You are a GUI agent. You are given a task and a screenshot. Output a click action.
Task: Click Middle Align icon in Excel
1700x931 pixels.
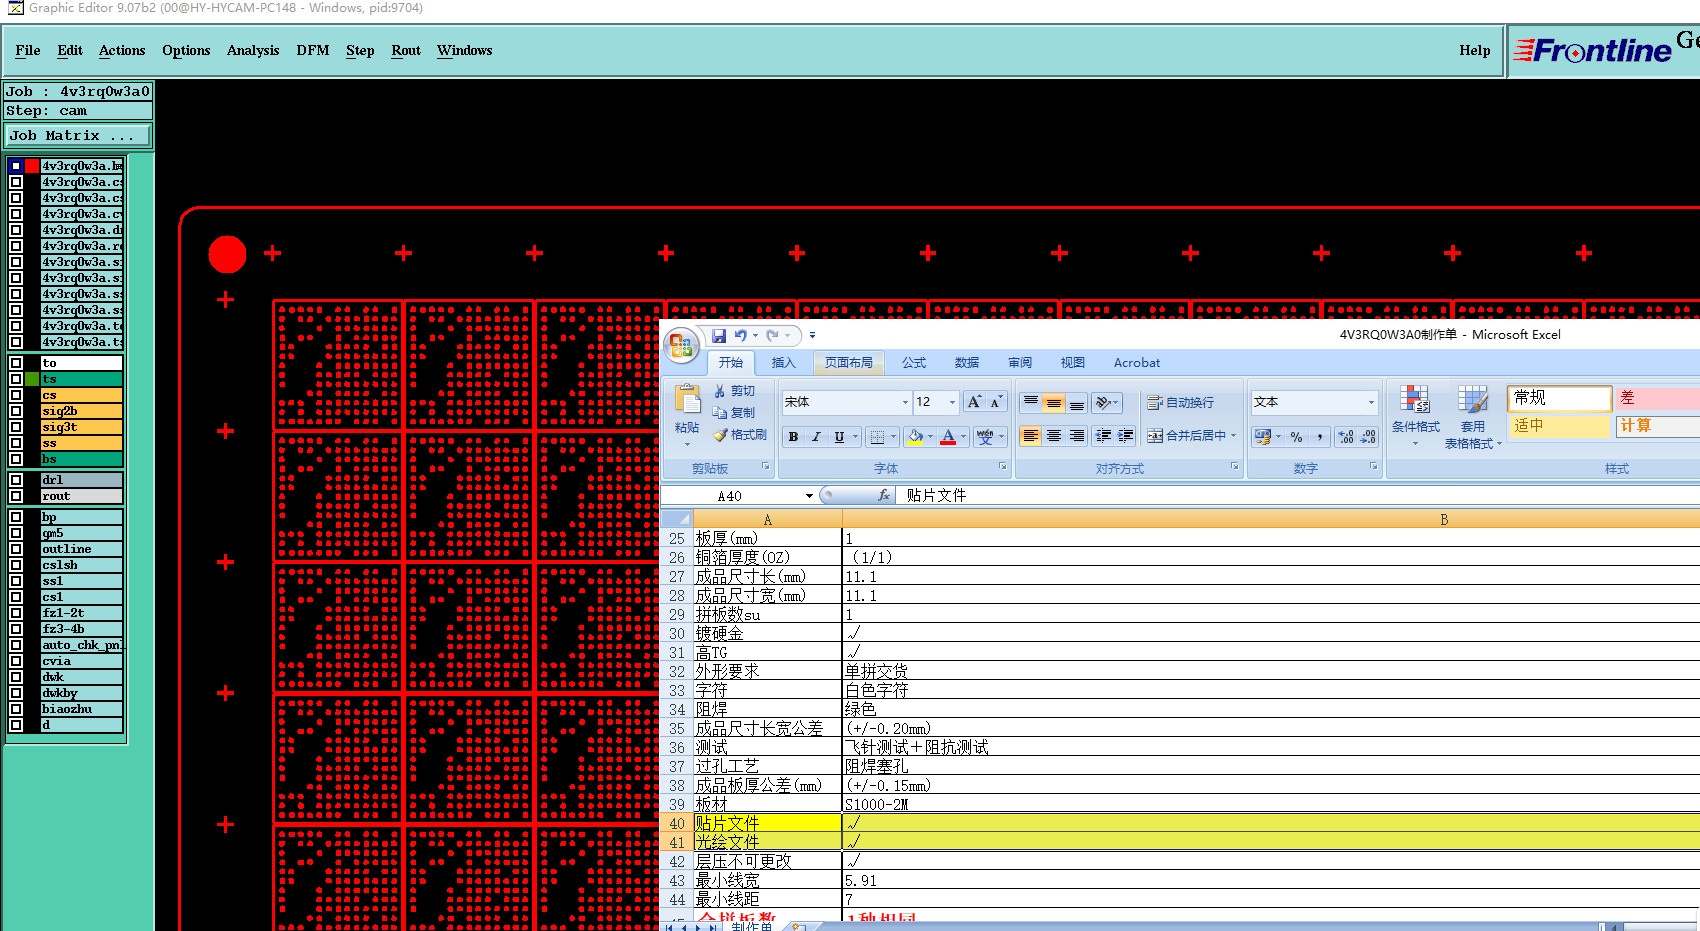1054,402
